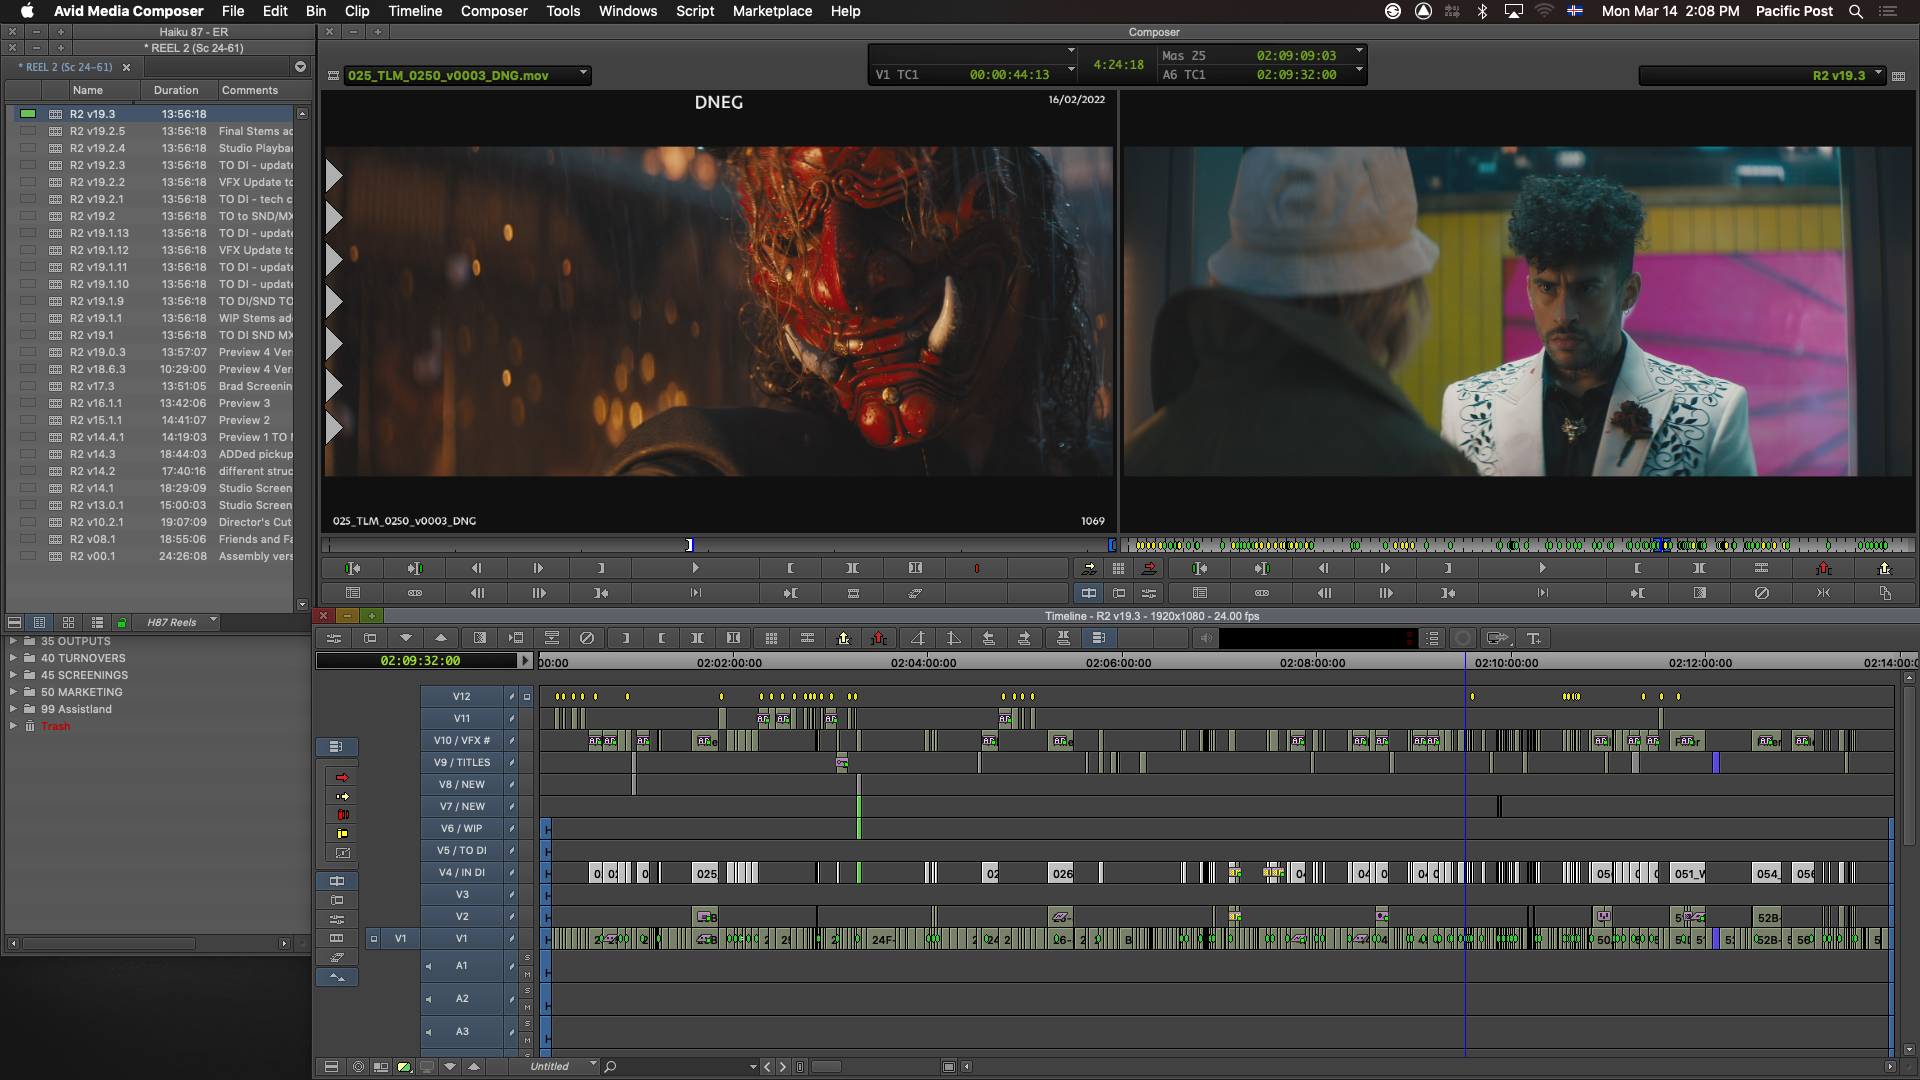Screen dimensions: 1920x1080
Task: Open the Title tool in the timeline toolbar
Action: 1533,638
